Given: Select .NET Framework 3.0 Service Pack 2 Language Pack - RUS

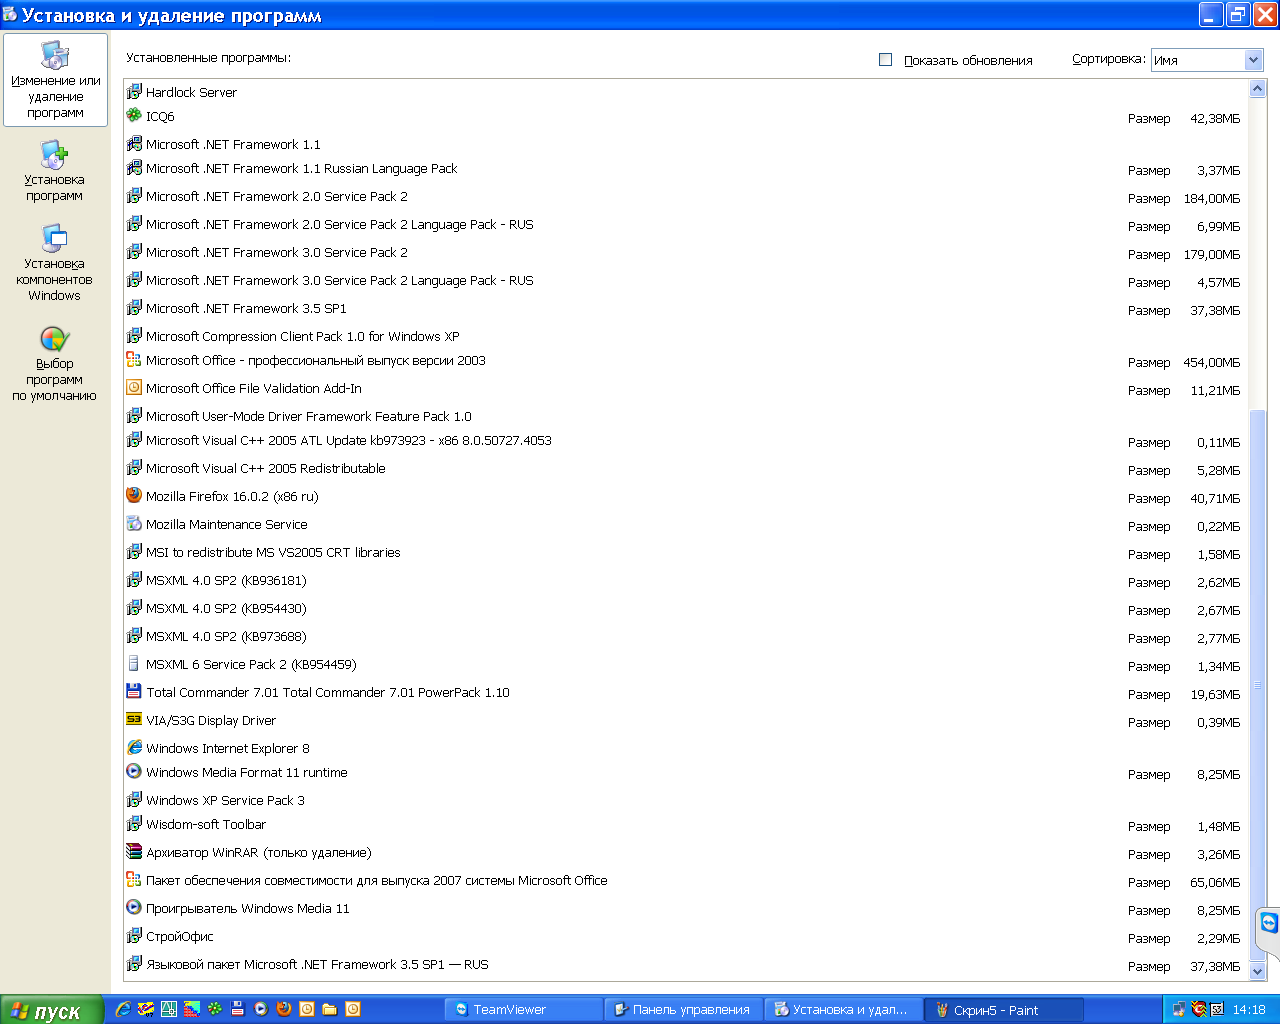Looking at the screenshot, I should [x=685, y=281].
